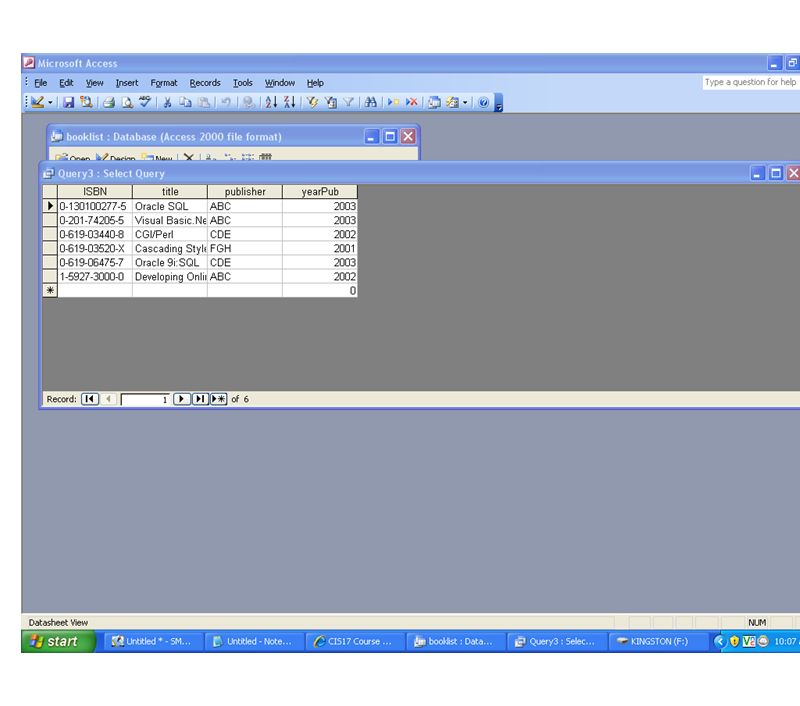
Task: Click the Save toolbar icon
Action: click(x=68, y=103)
